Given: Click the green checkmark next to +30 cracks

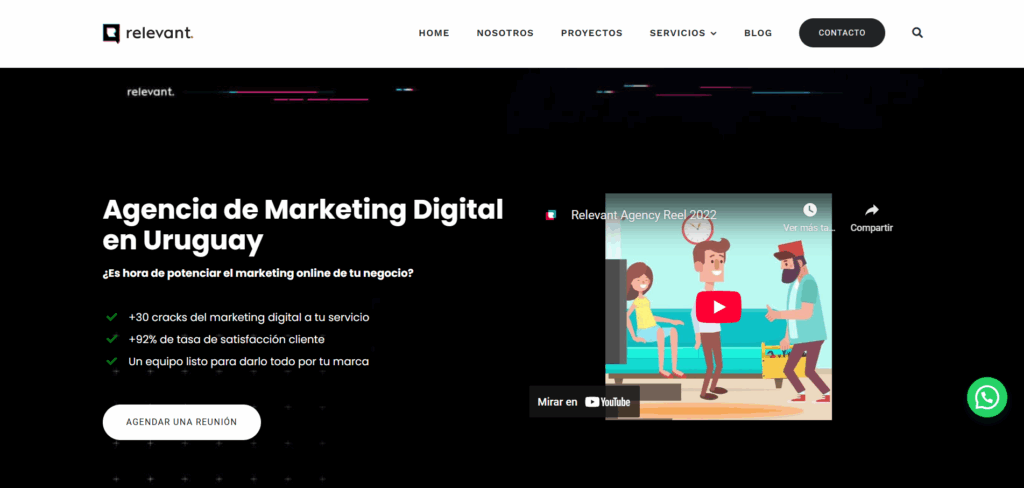Looking at the screenshot, I should coord(112,317).
